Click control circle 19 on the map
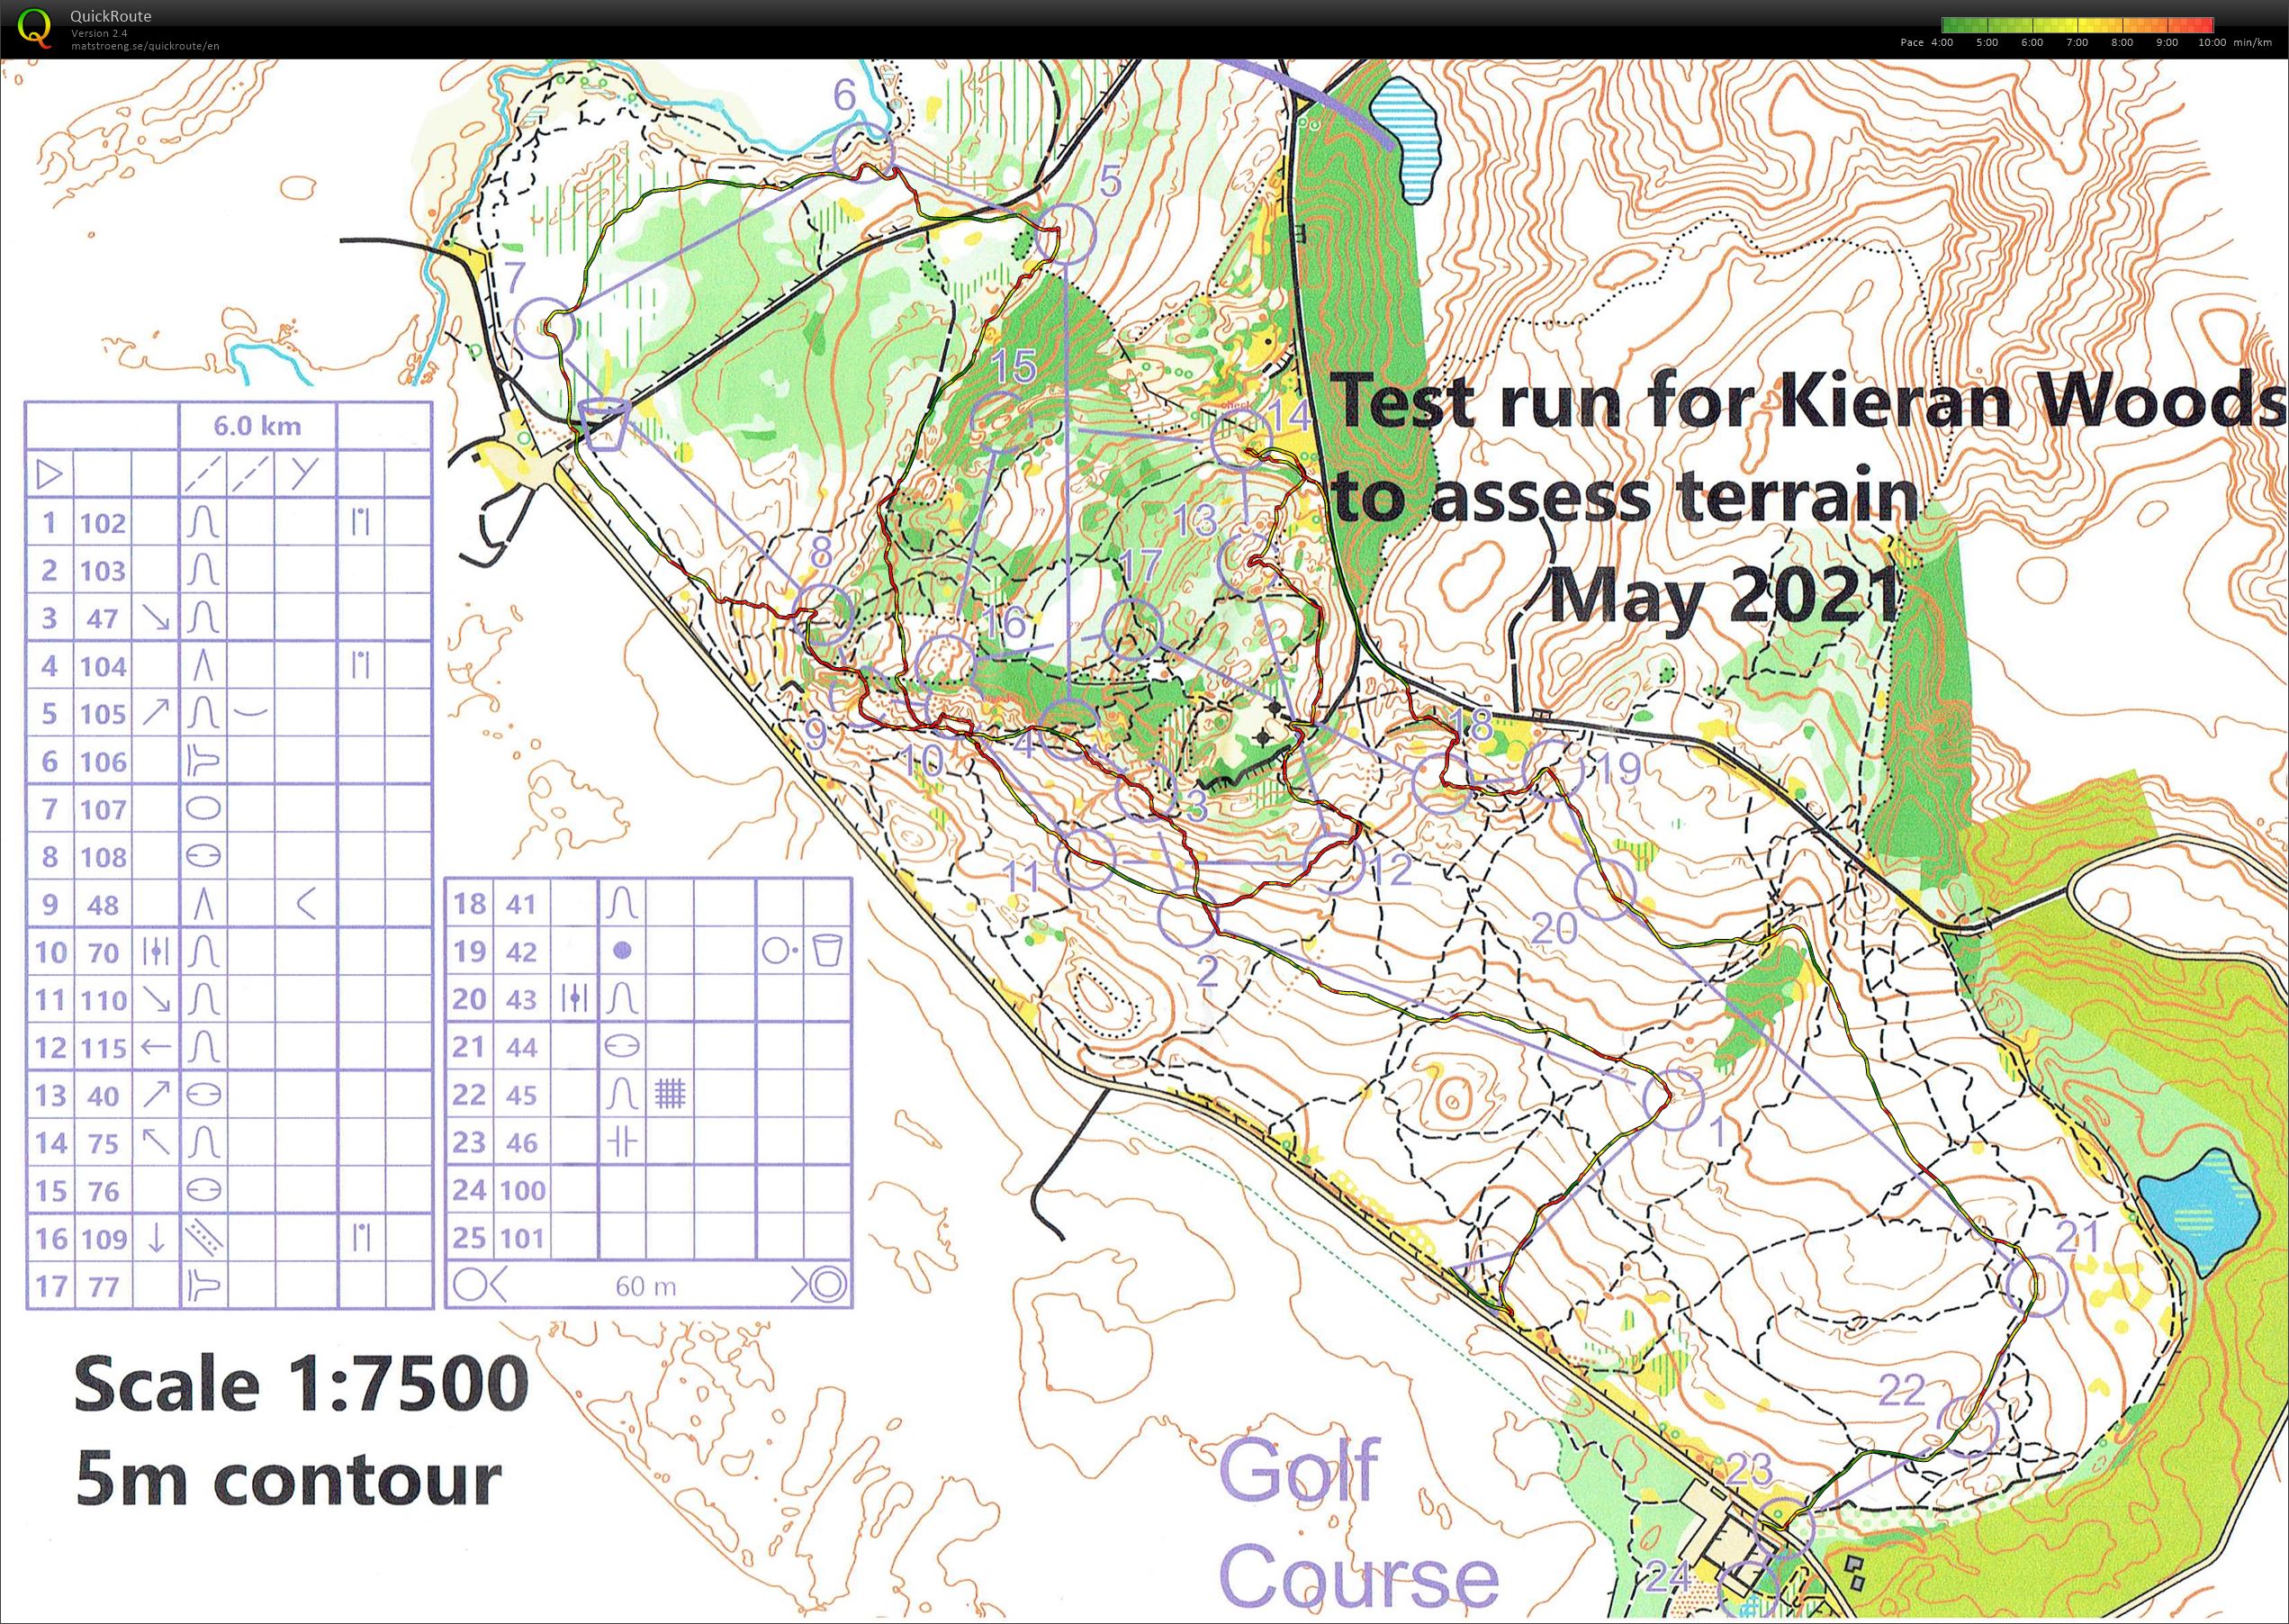Image resolution: width=2289 pixels, height=1624 pixels. coord(1553,770)
